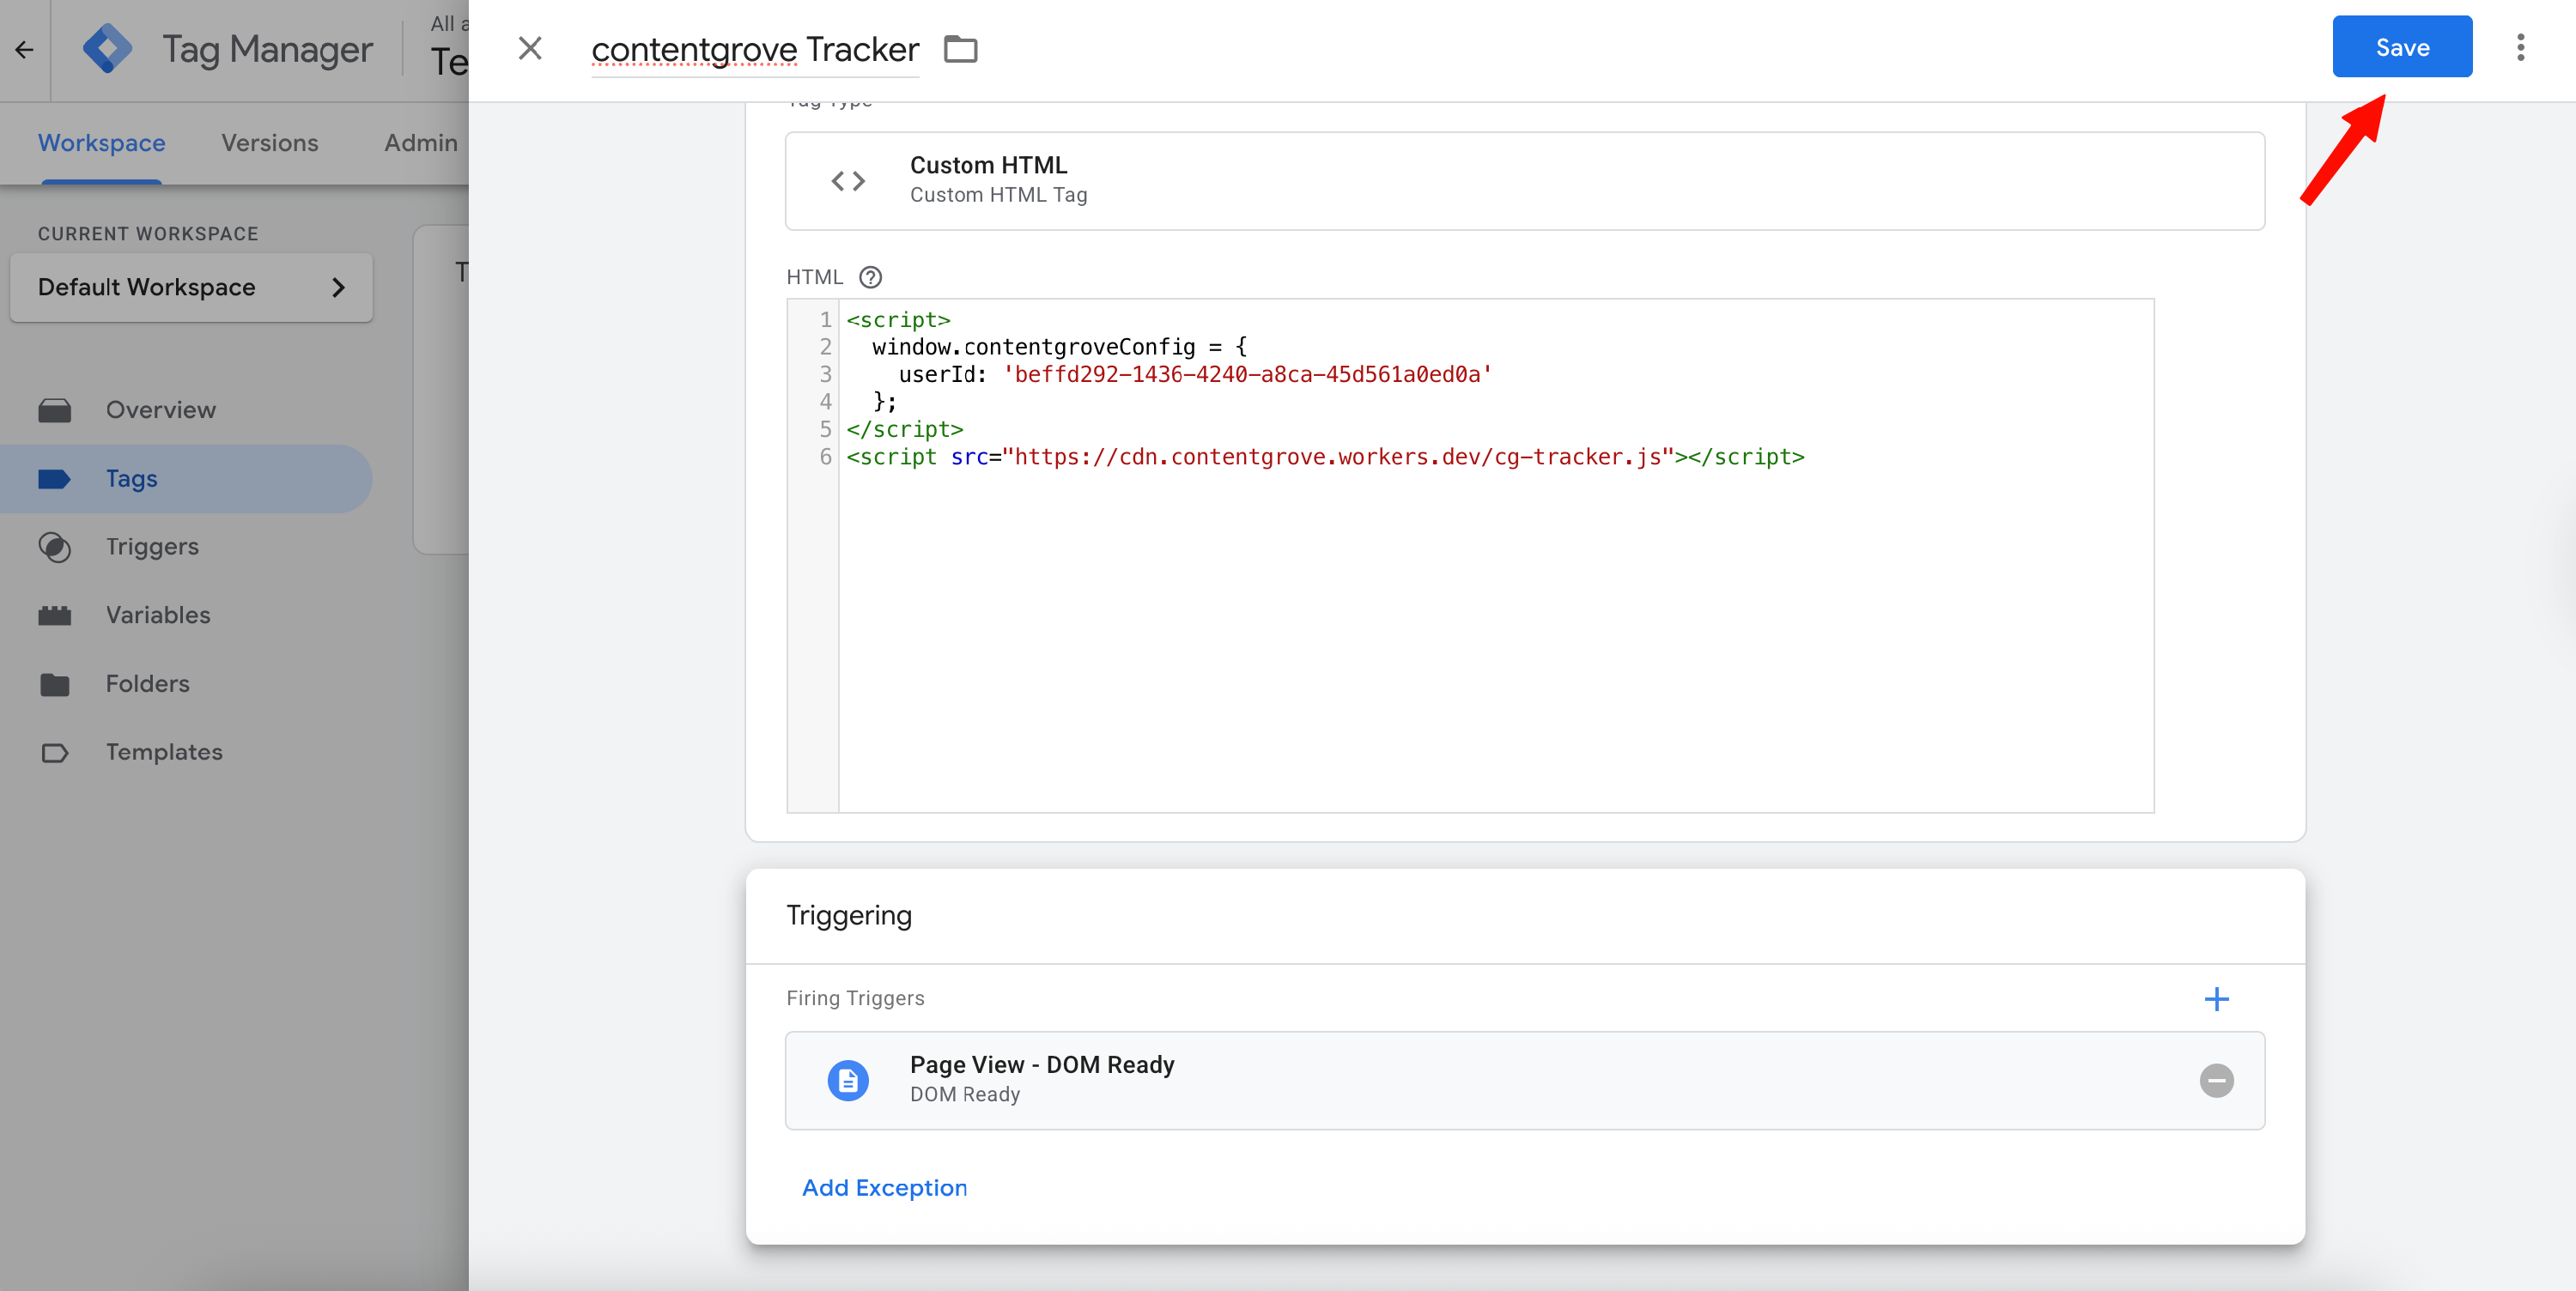
Task: Open the HTML help question-mark icon
Action: pyautogui.click(x=870, y=277)
